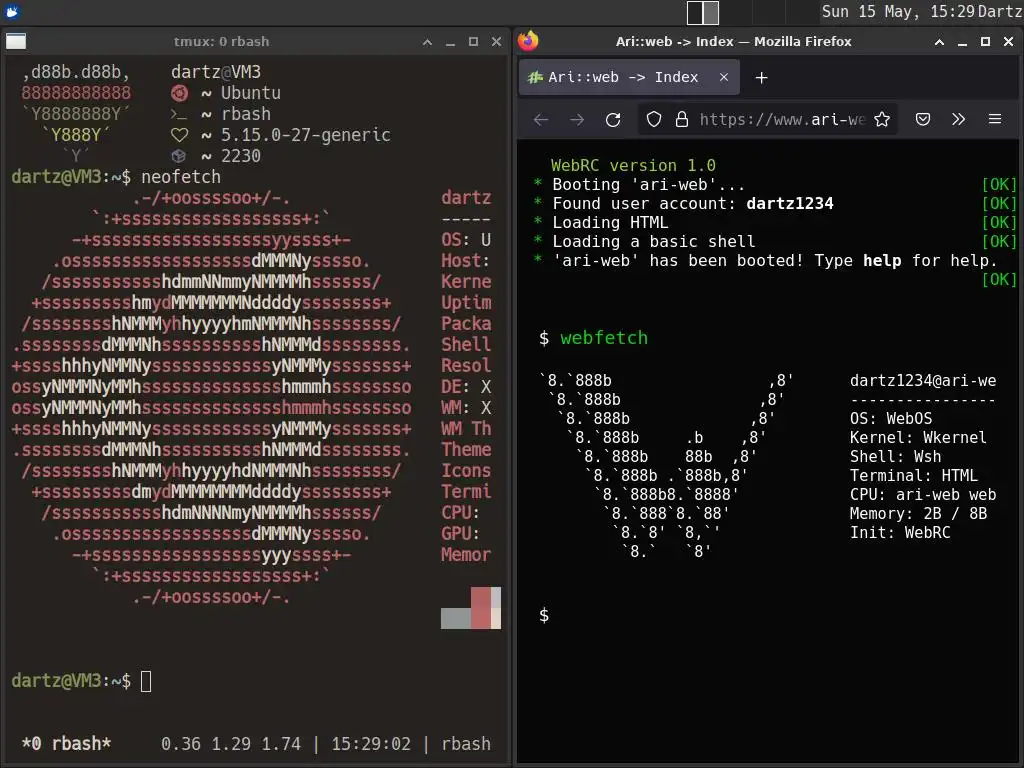This screenshot has height=768, width=1024.
Task: Click 'OS: WebOS' in webfetch output
Action: pos(891,419)
